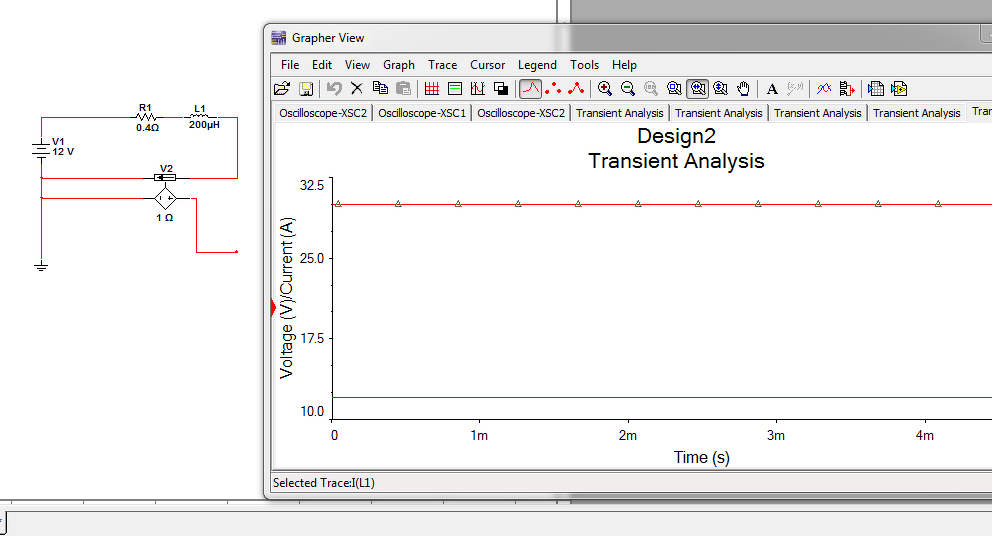The image size is (992, 536).
Task: Click the 200µH inductor value label
Action: pos(204,125)
